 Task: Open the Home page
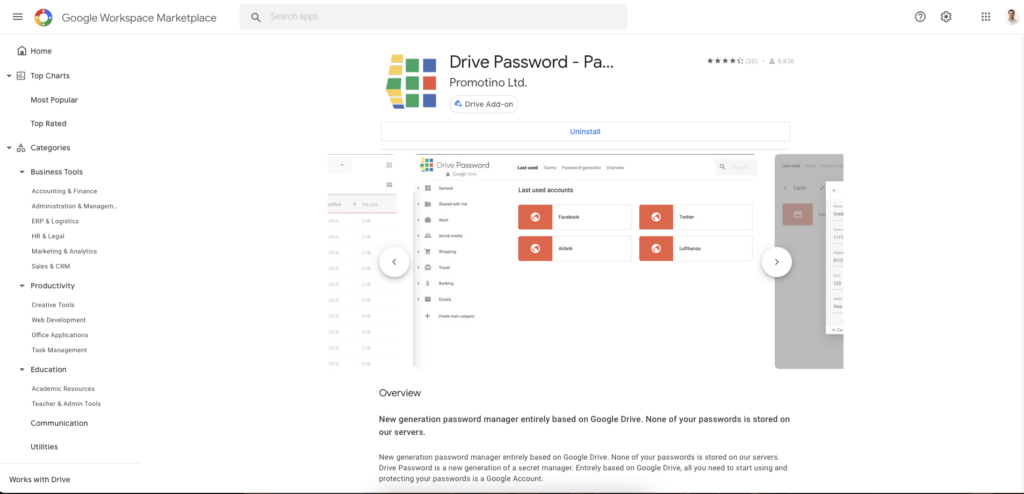[41, 51]
